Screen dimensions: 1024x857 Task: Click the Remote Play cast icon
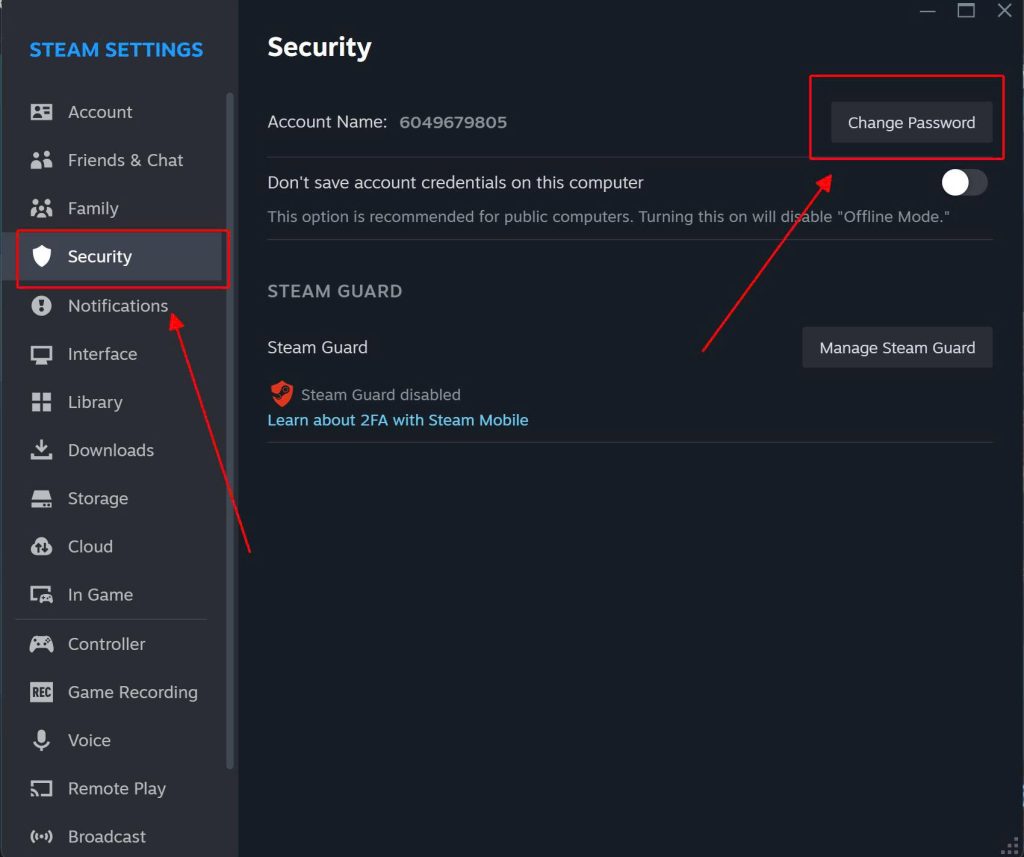[41, 788]
